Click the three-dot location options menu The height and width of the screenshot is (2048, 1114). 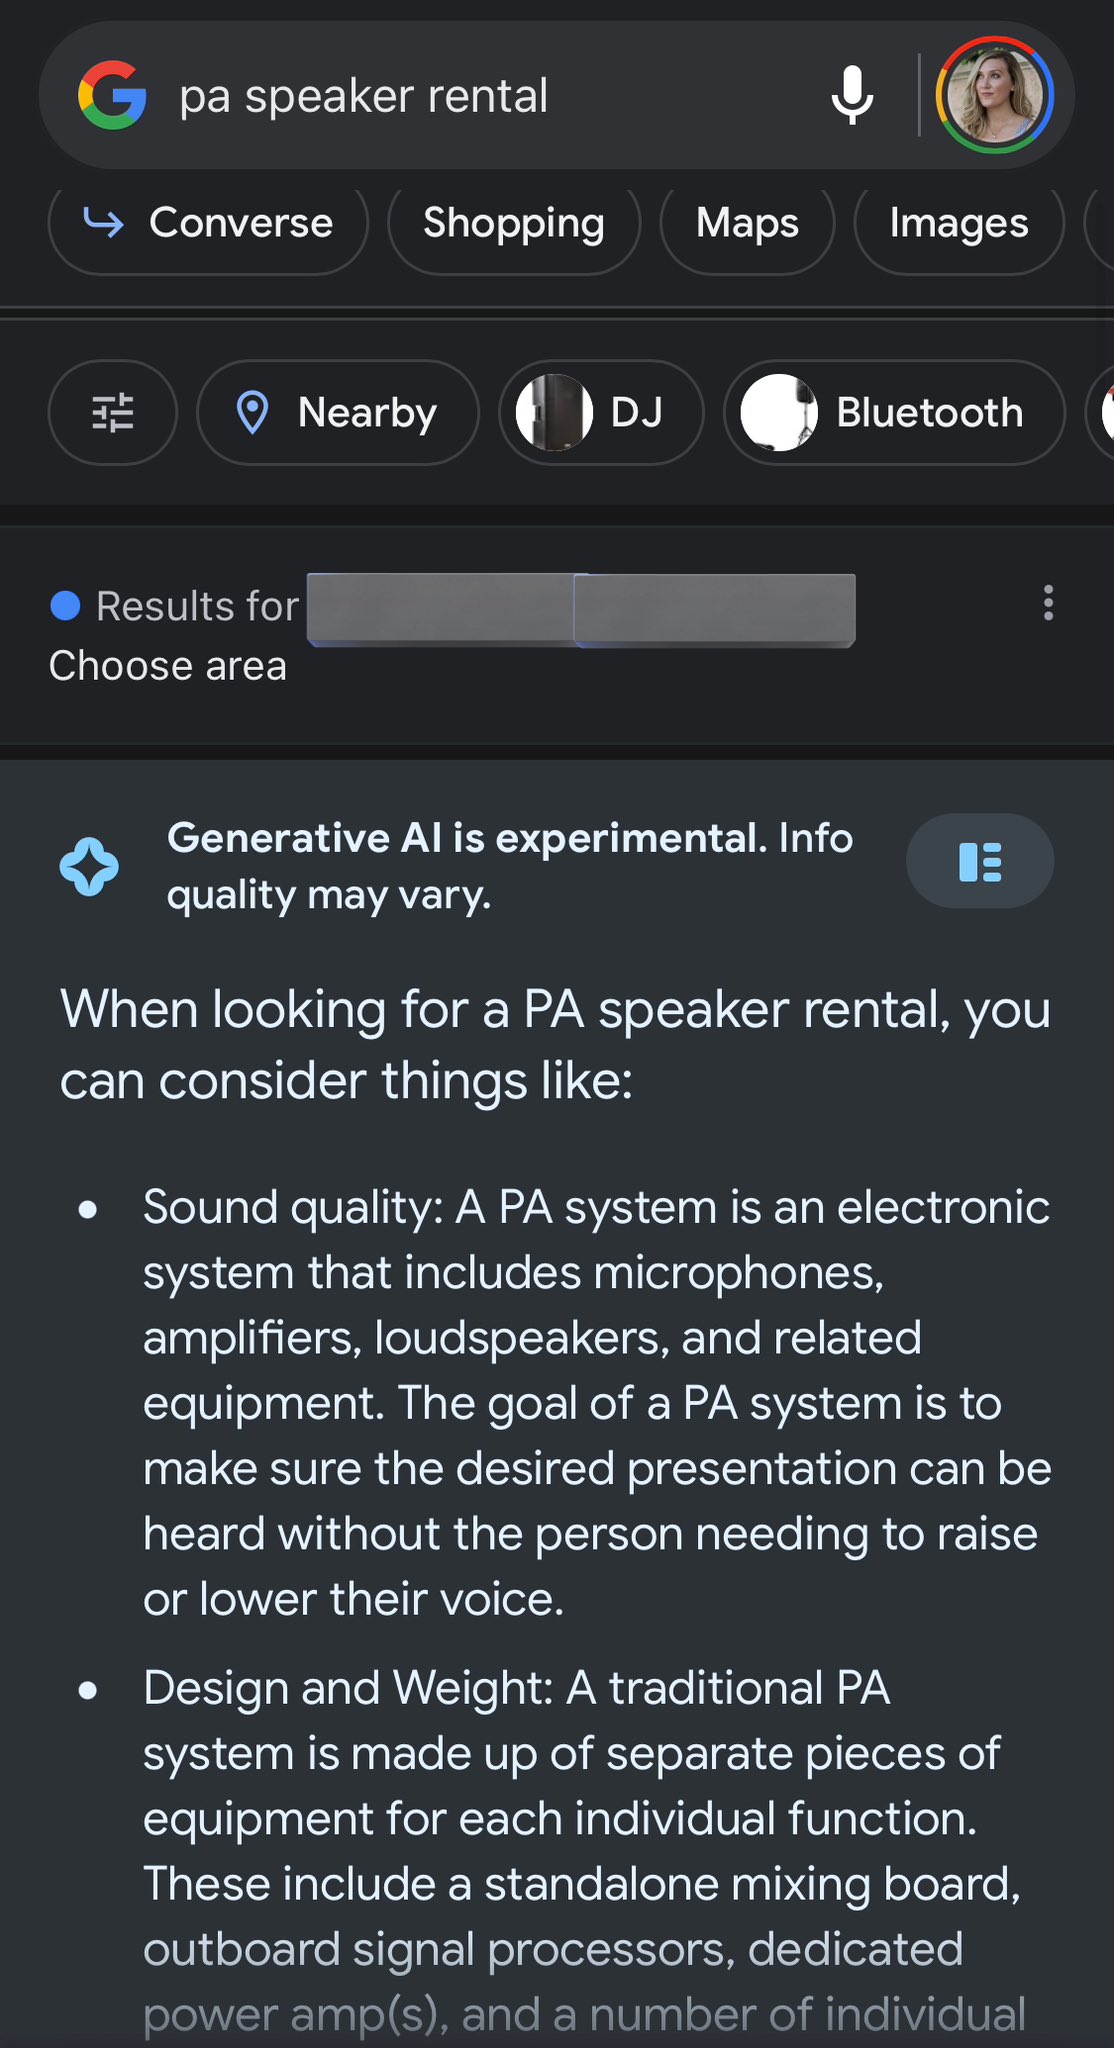(1048, 603)
